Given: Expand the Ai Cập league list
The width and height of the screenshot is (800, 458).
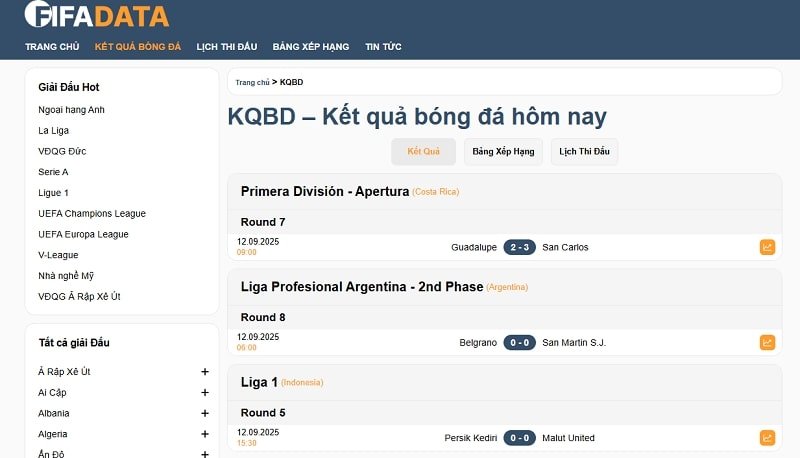Looking at the screenshot, I should pyautogui.click(x=204, y=393).
